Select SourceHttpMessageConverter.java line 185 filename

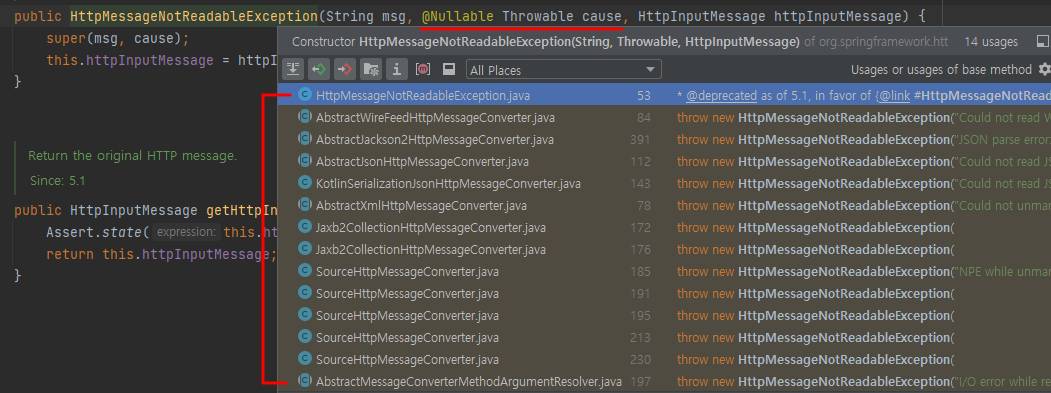pyautogui.click(x=407, y=272)
